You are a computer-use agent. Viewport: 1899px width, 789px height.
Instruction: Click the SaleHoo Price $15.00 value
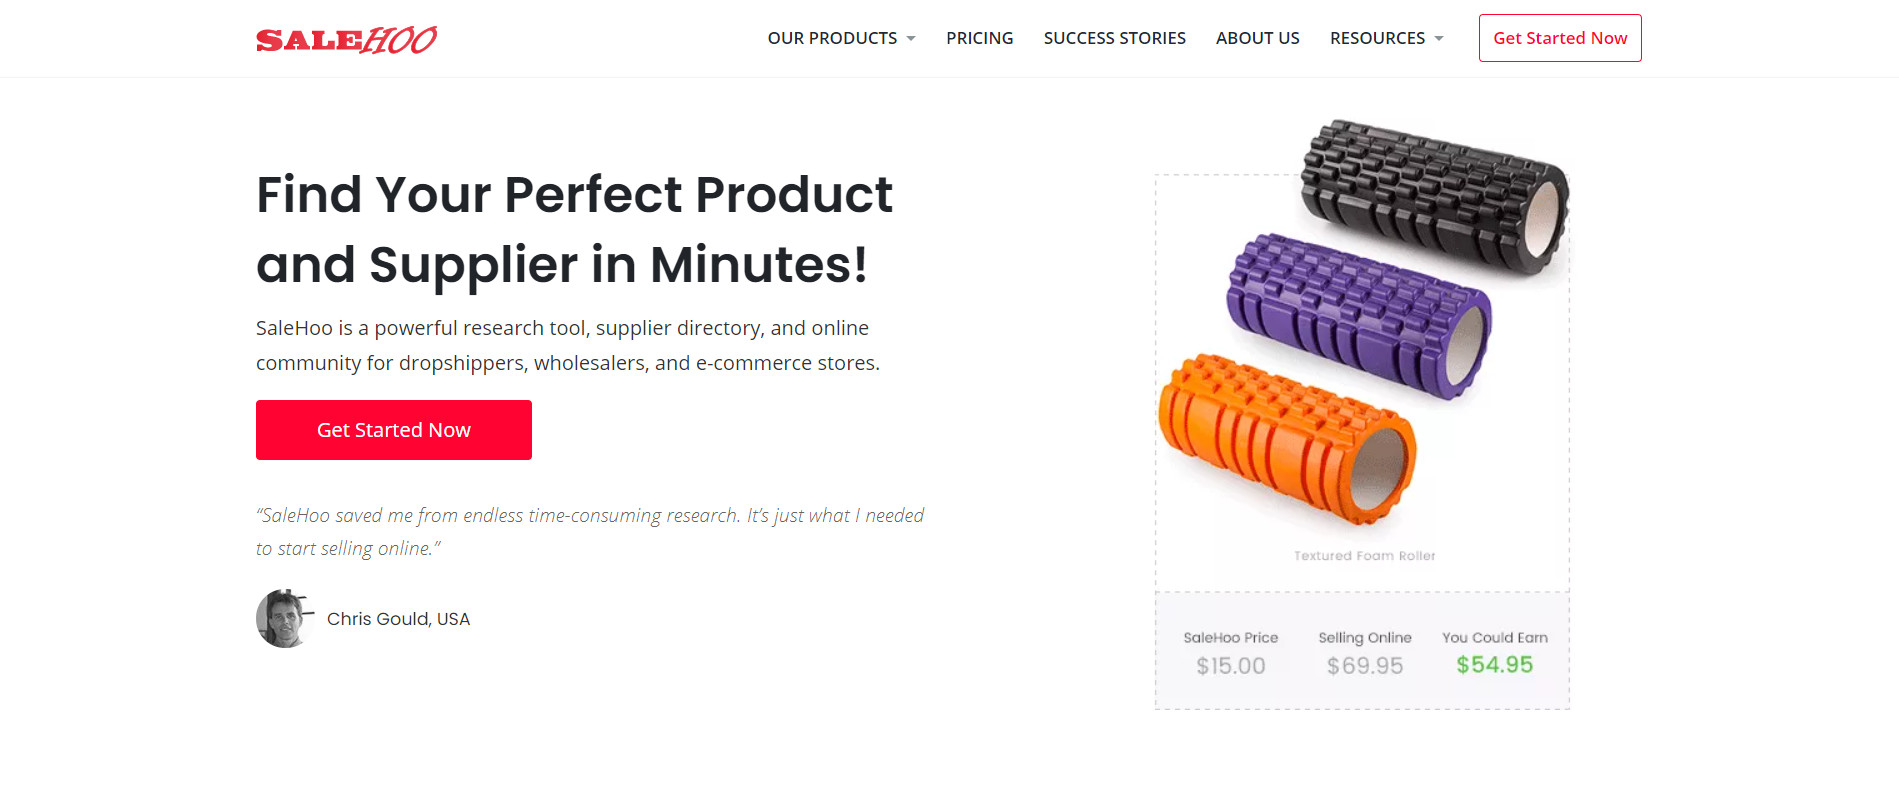[x=1230, y=666]
